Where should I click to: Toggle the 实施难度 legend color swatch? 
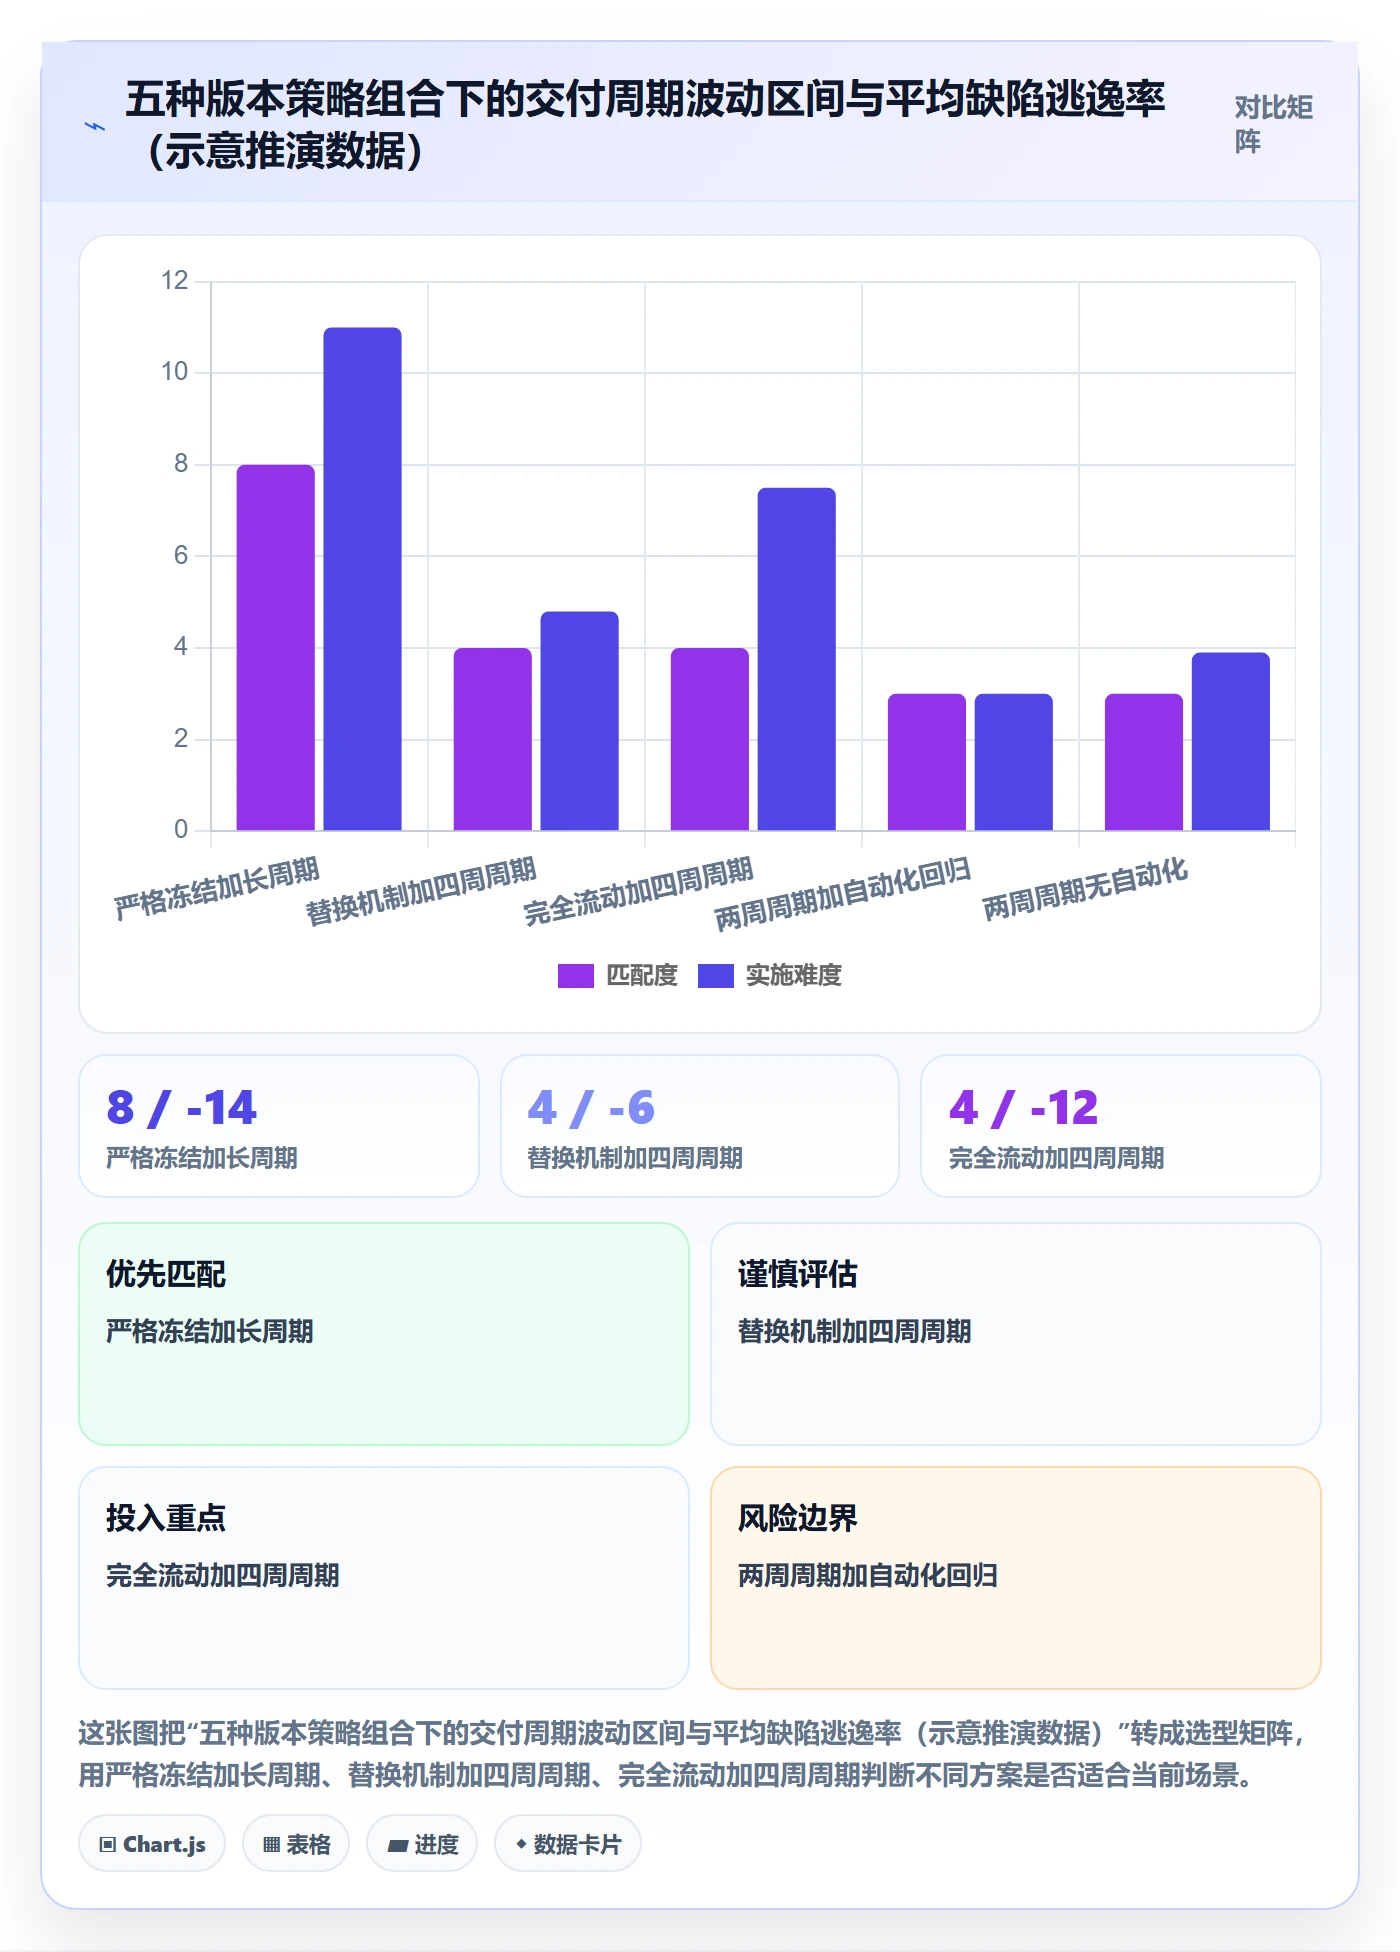pos(715,975)
